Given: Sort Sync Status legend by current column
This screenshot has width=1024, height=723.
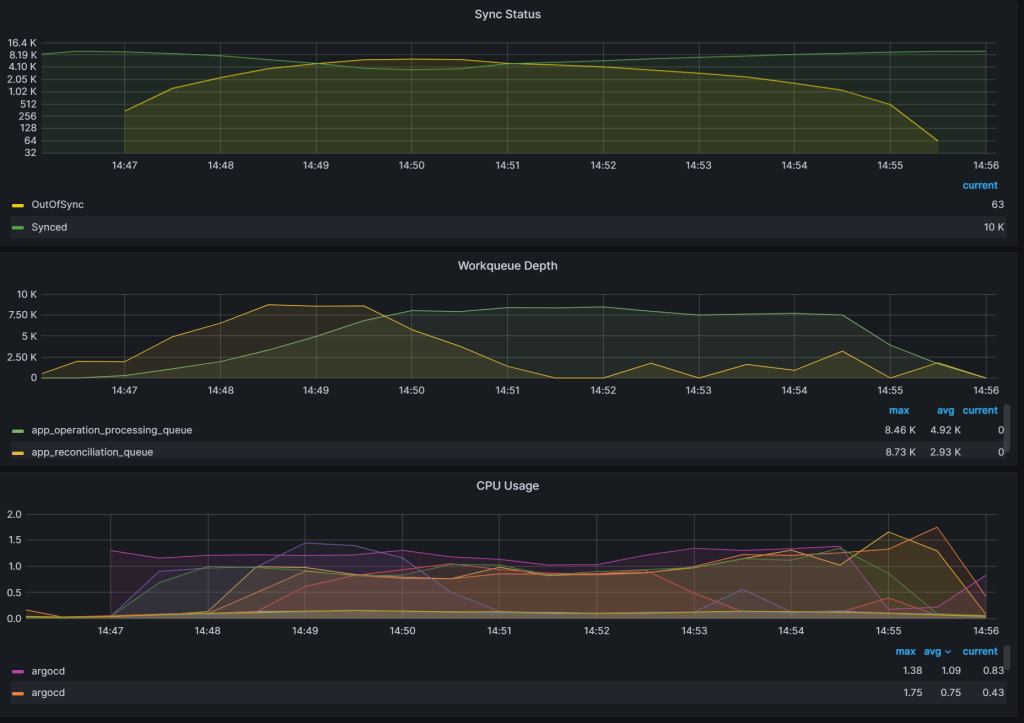Looking at the screenshot, I should point(980,185).
